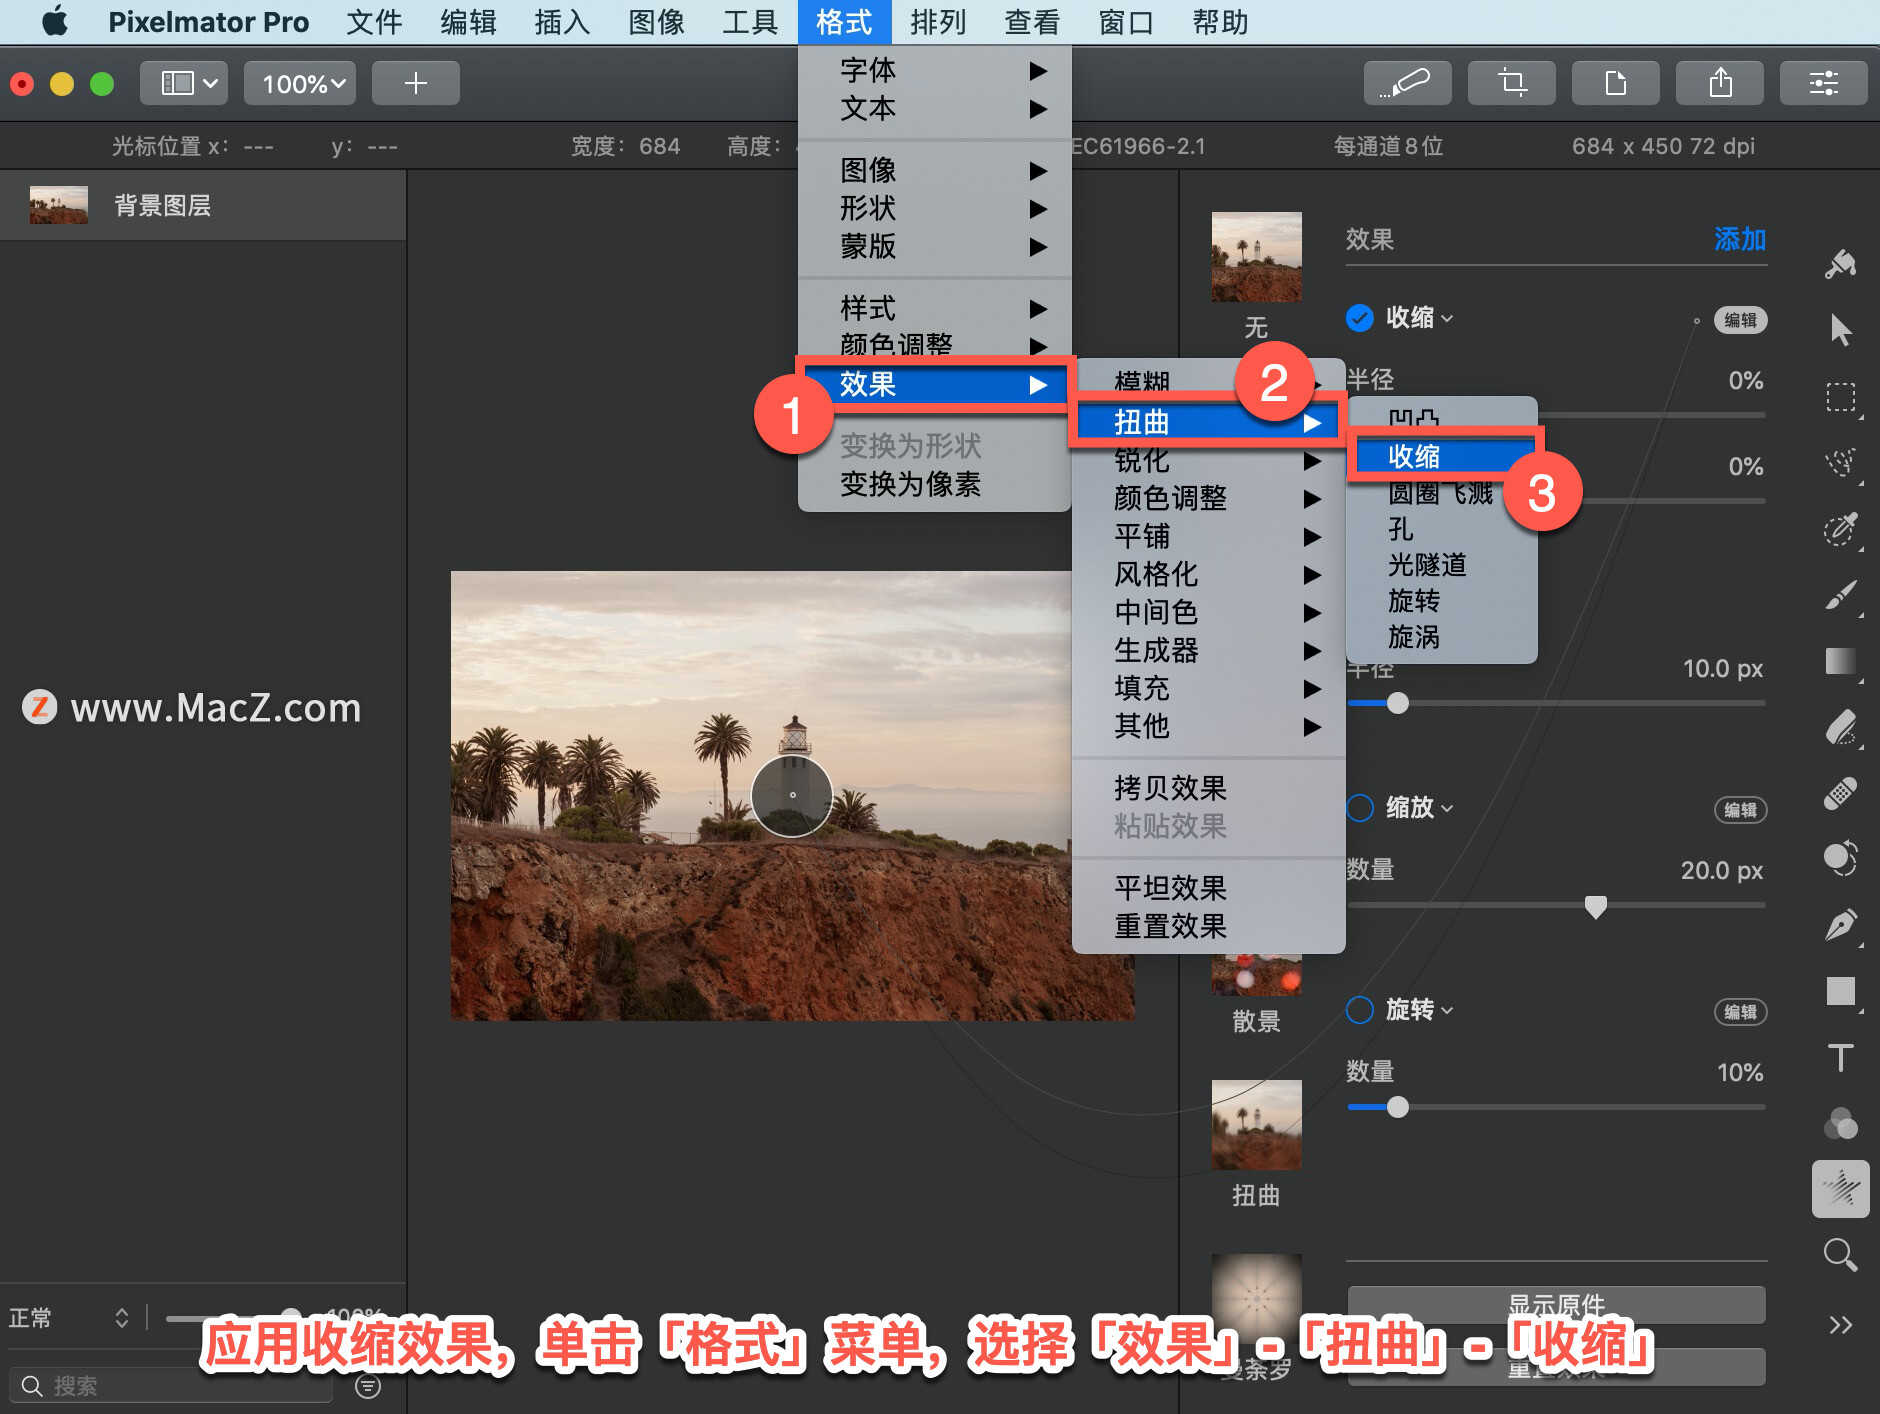
Task: Open the sidebar view options dropdown
Action: point(184,83)
